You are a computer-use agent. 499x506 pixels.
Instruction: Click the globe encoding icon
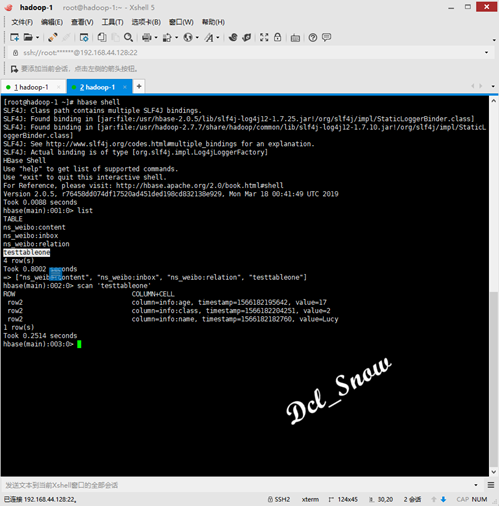tap(188, 37)
